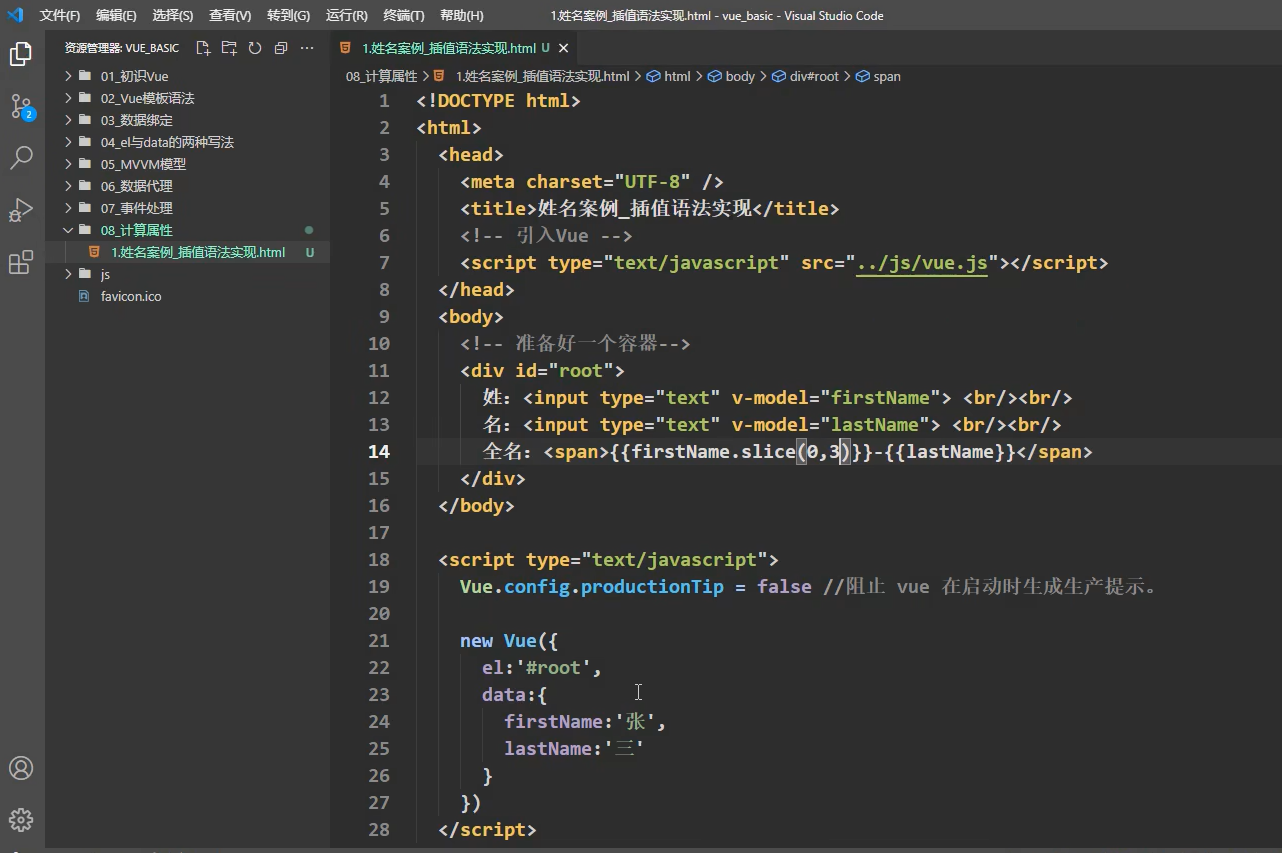1282x853 pixels.
Task: Click line number 7 in gutter
Action: [x=385, y=263]
